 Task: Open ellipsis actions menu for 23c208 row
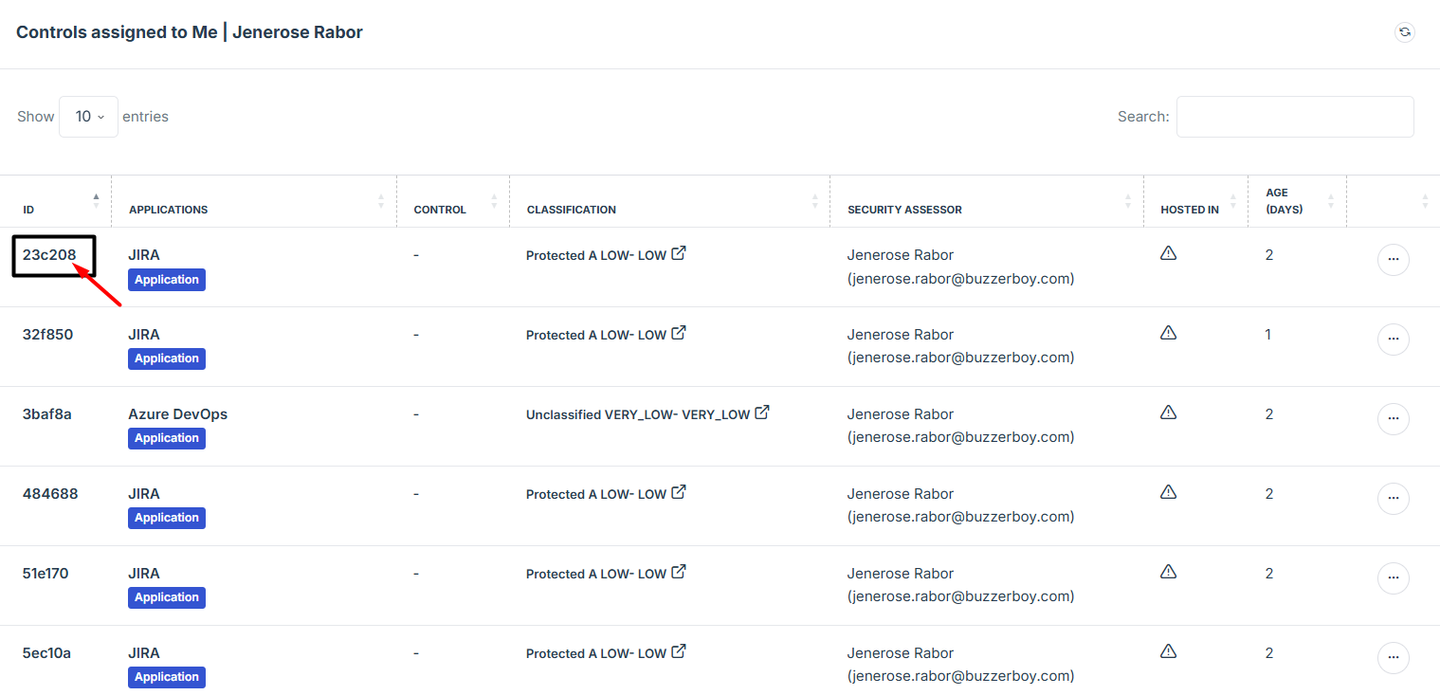click(x=1393, y=260)
